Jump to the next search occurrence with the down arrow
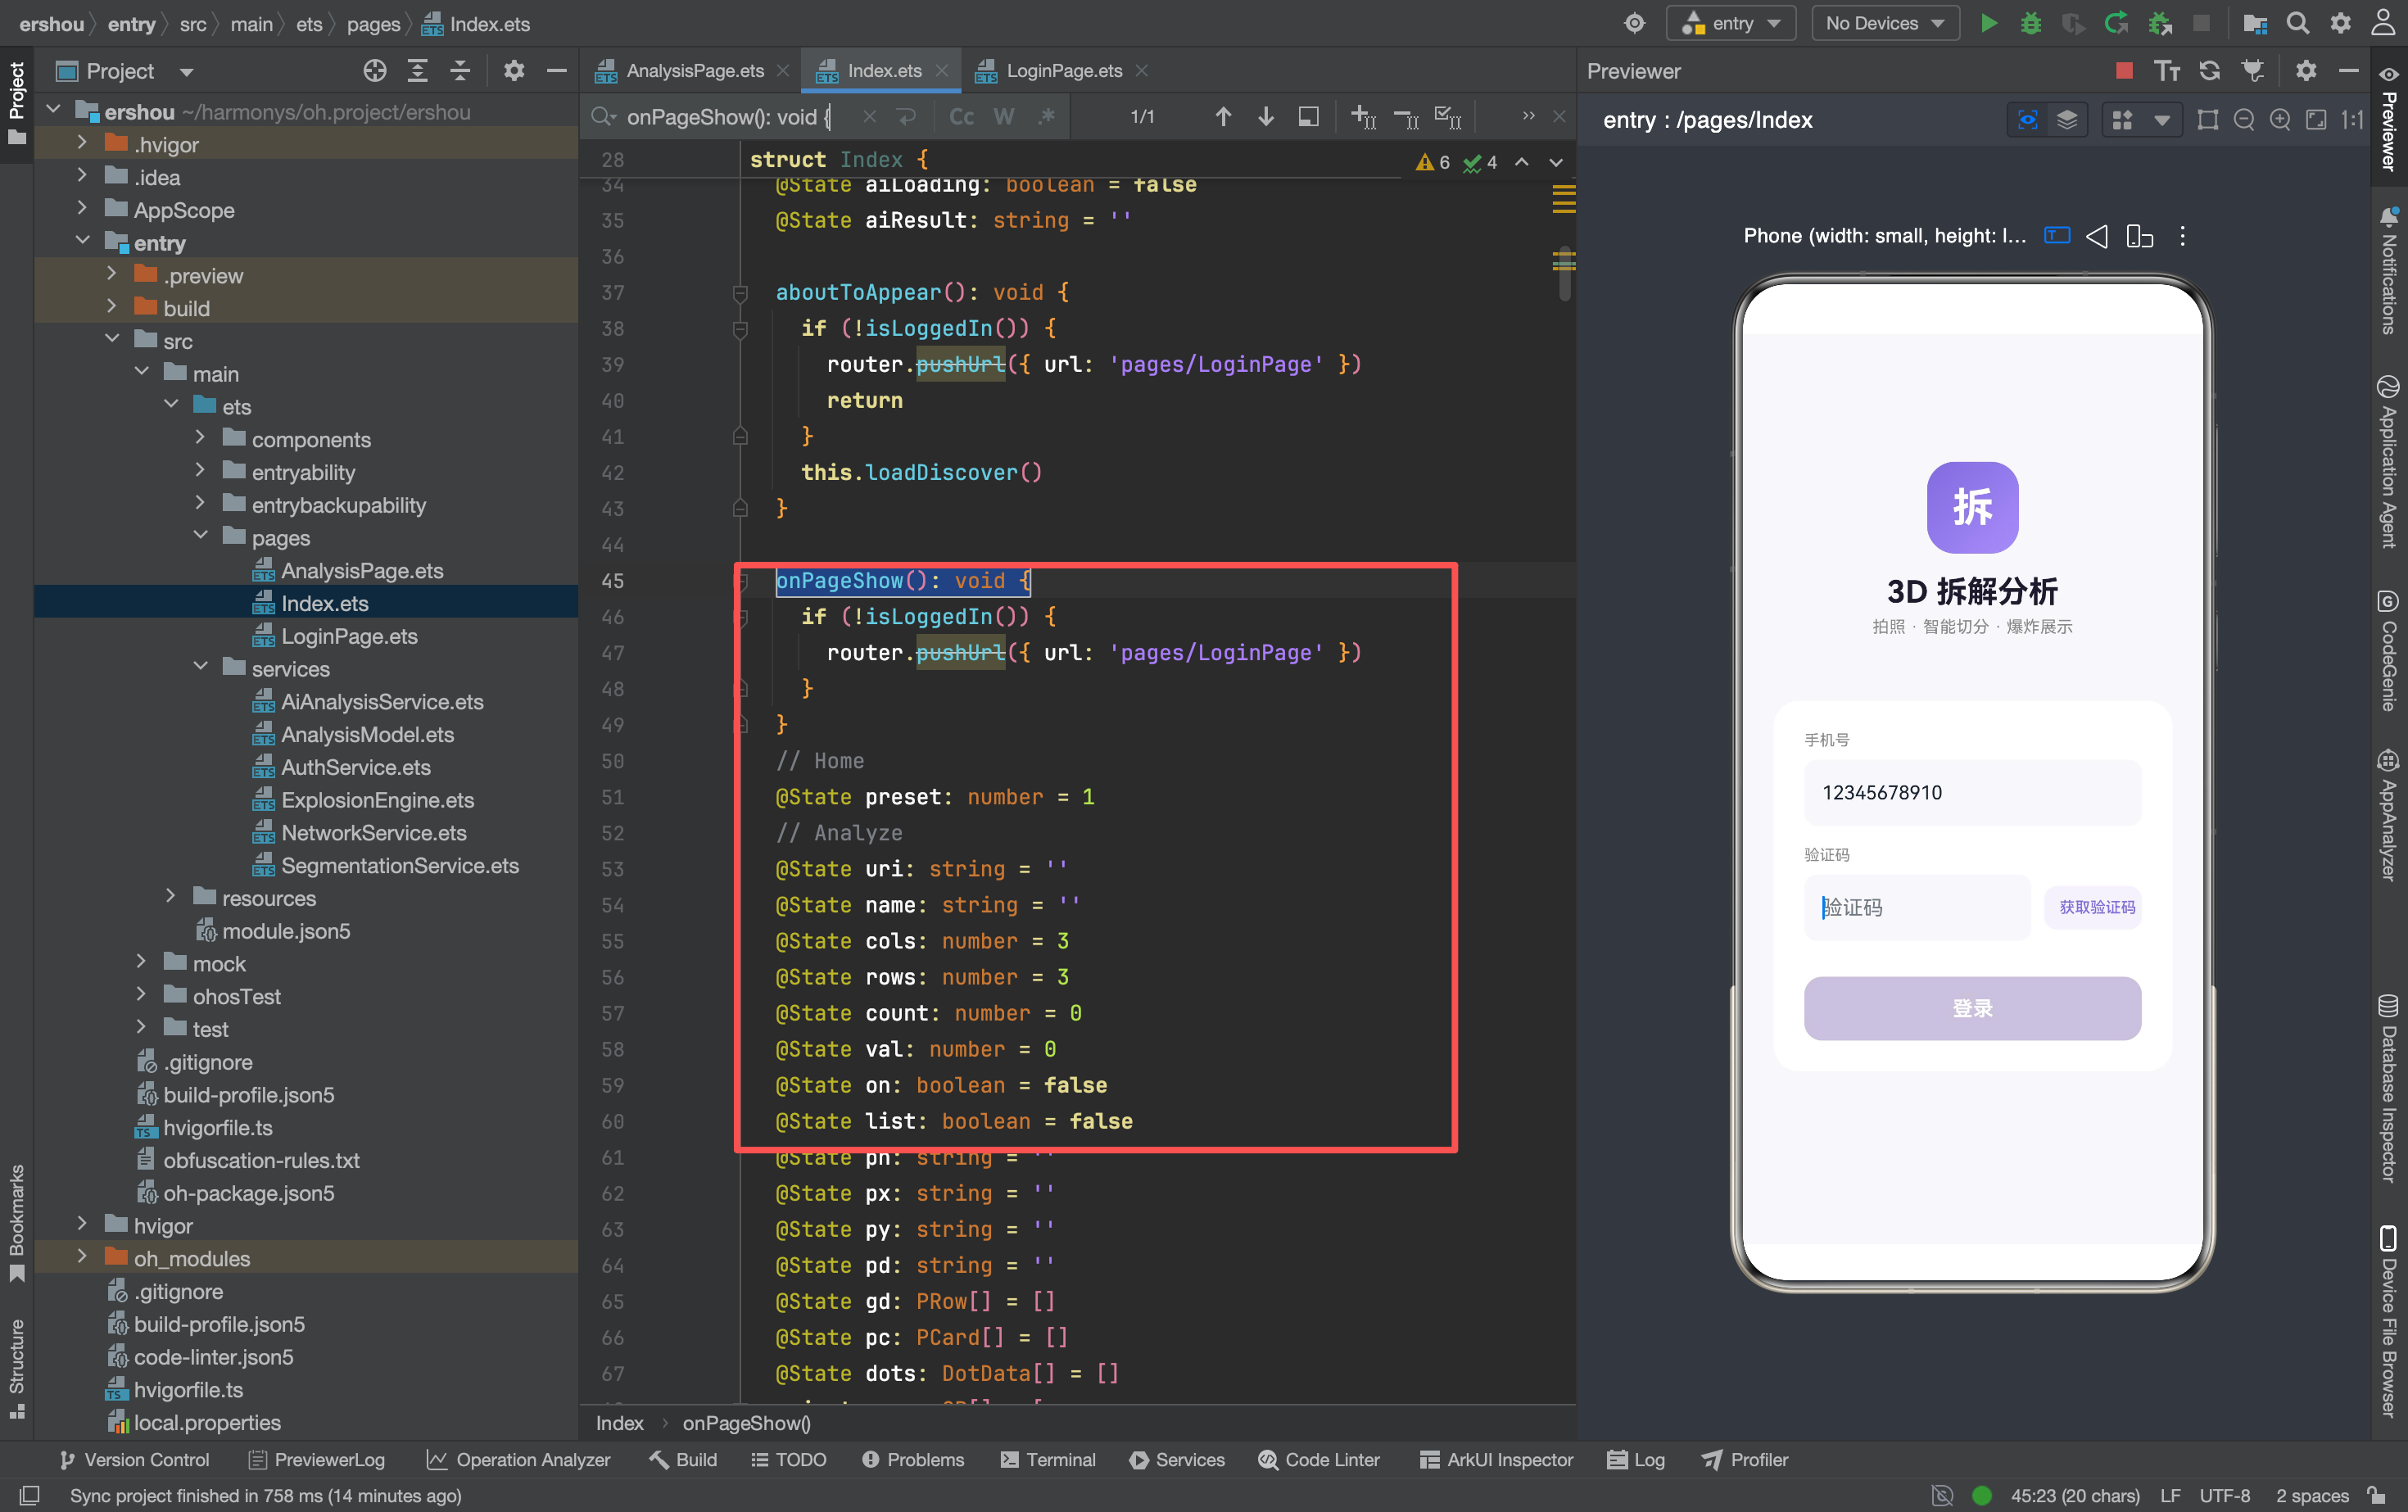Image resolution: width=2408 pixels, height=1512 pixels. (x=1265, y=117)
